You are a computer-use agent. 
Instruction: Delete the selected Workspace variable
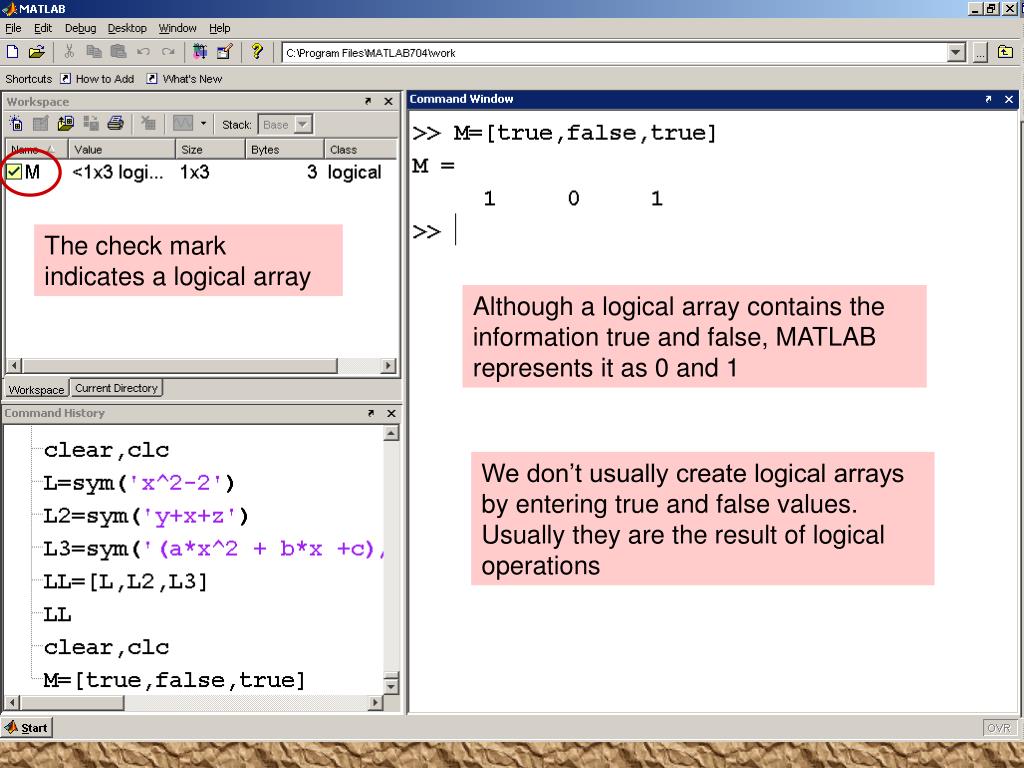[148, 123]
